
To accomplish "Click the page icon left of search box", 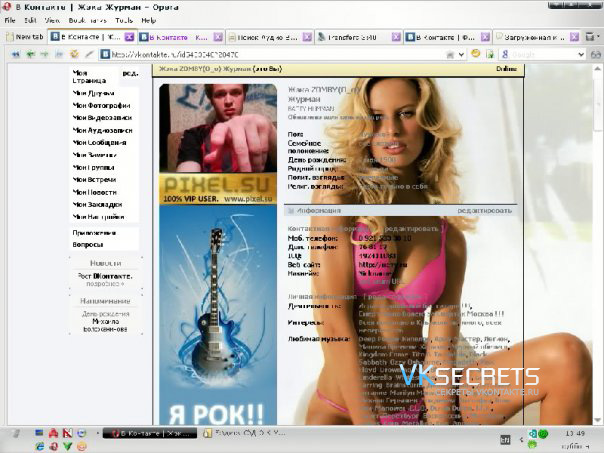I will [x=490, y=54].
